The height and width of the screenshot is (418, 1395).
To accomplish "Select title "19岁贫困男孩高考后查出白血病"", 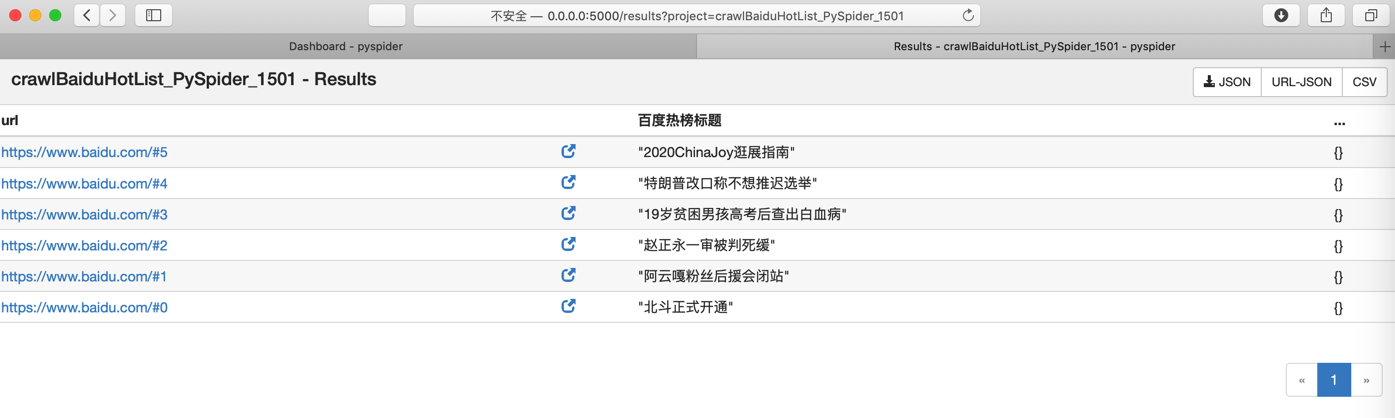I will (x=742, y=214).
